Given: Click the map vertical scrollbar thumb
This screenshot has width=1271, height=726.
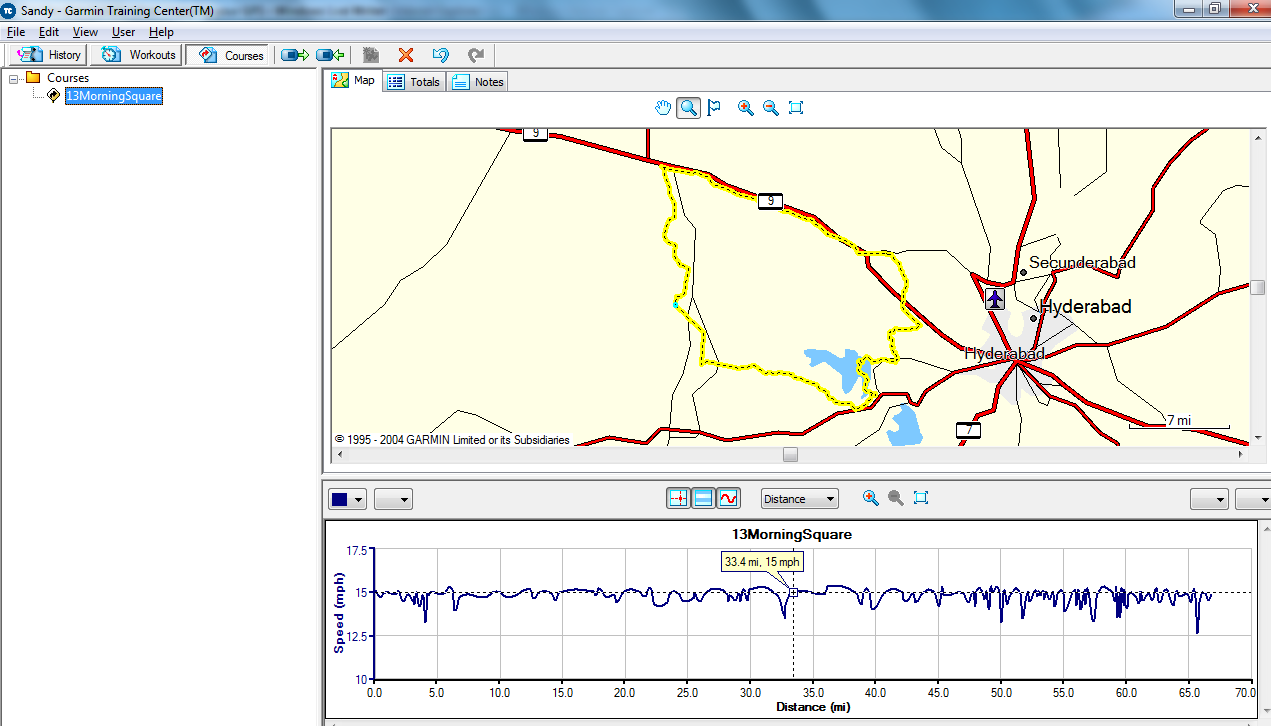Looking at the screenshot, I should (1258, 288).
